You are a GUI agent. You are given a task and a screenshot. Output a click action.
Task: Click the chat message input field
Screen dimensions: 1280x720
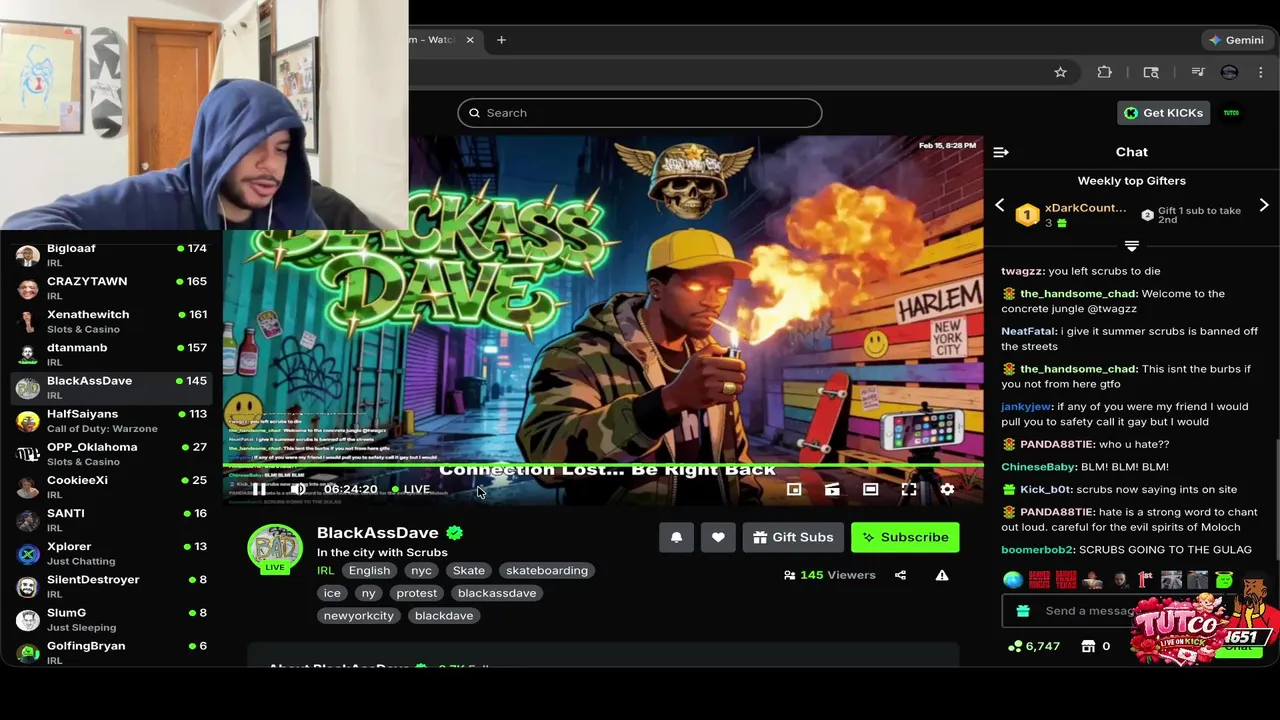pos(1088,611)
